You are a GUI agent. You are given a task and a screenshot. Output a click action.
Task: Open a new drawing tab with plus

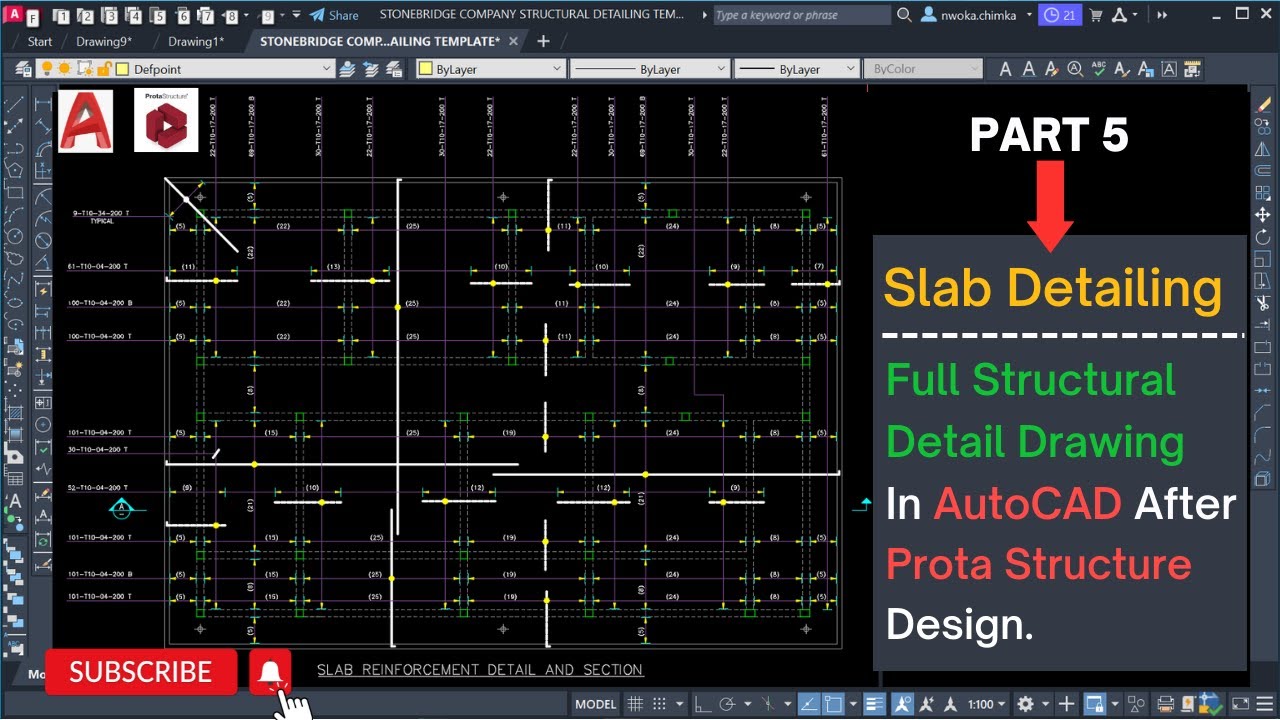click(543, 41)
